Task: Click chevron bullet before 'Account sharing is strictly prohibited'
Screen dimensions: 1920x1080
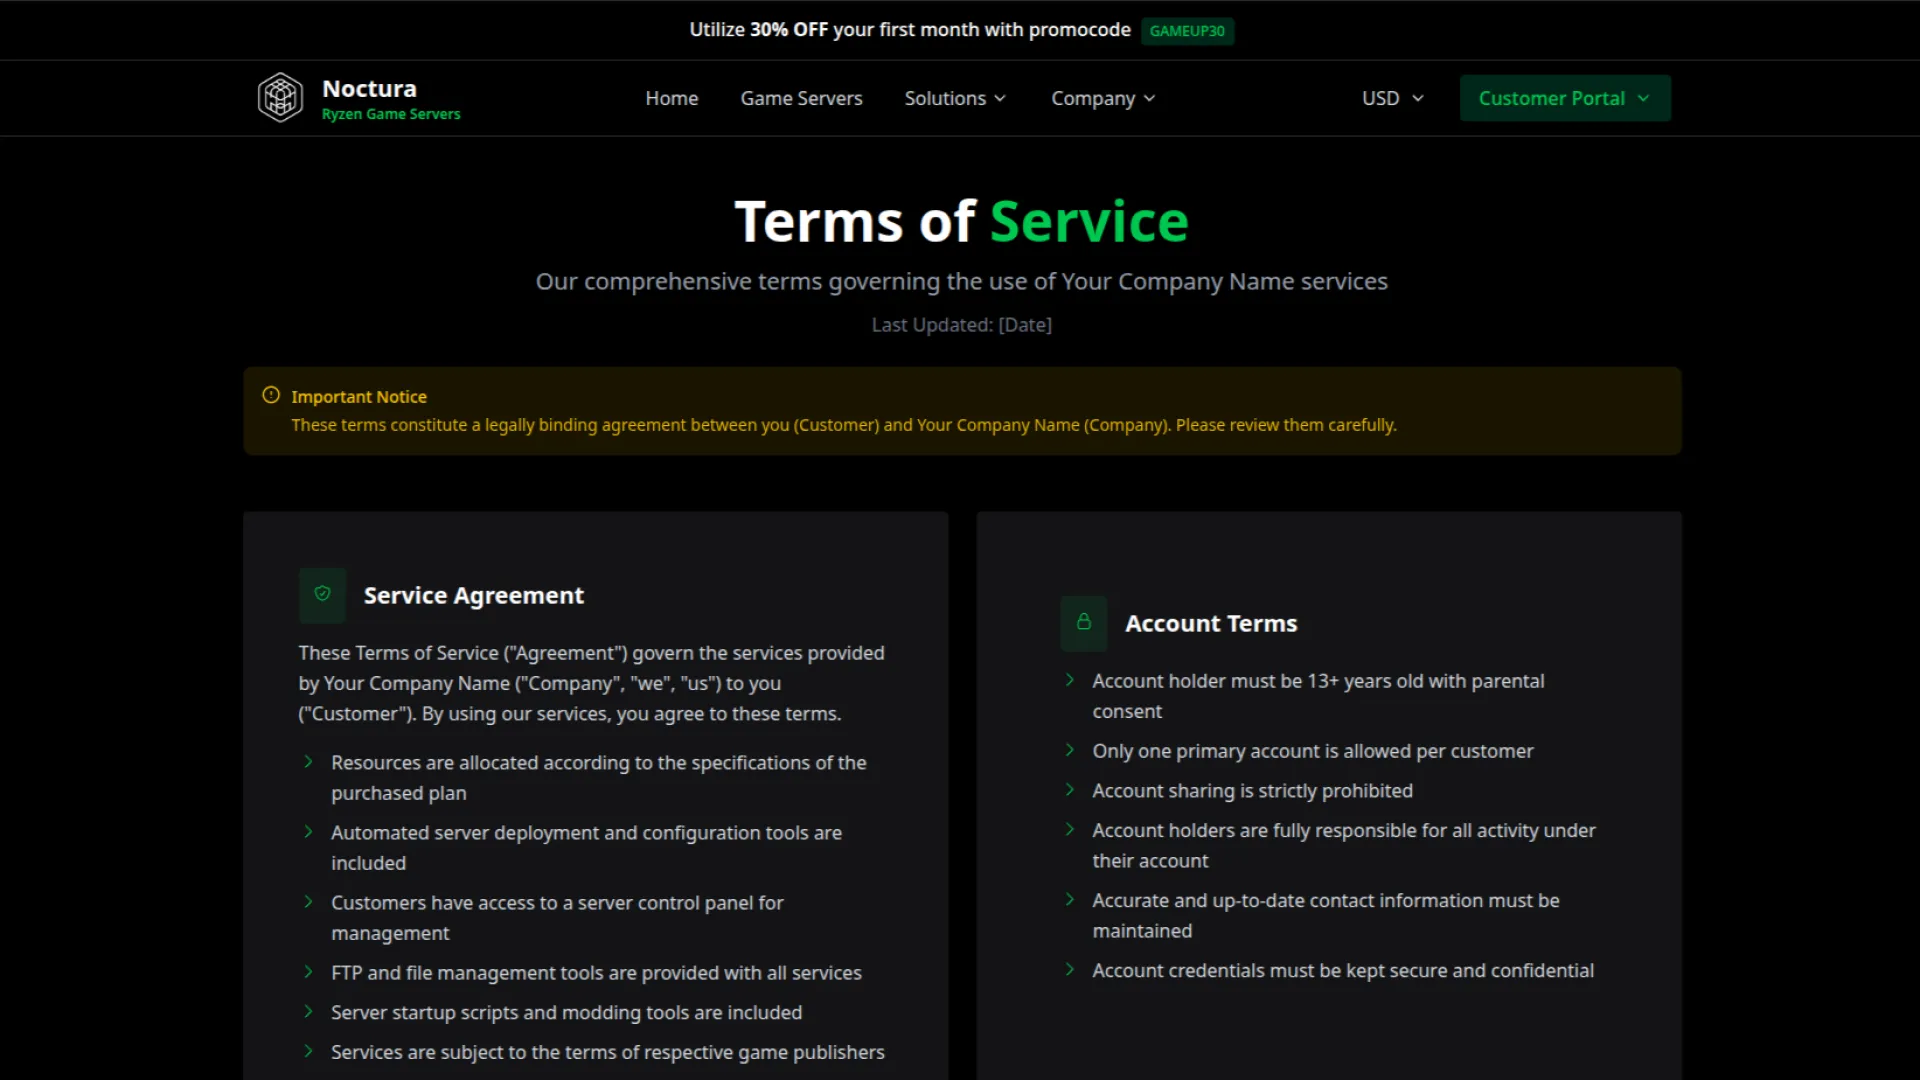Action: [x=1069, y=790]
